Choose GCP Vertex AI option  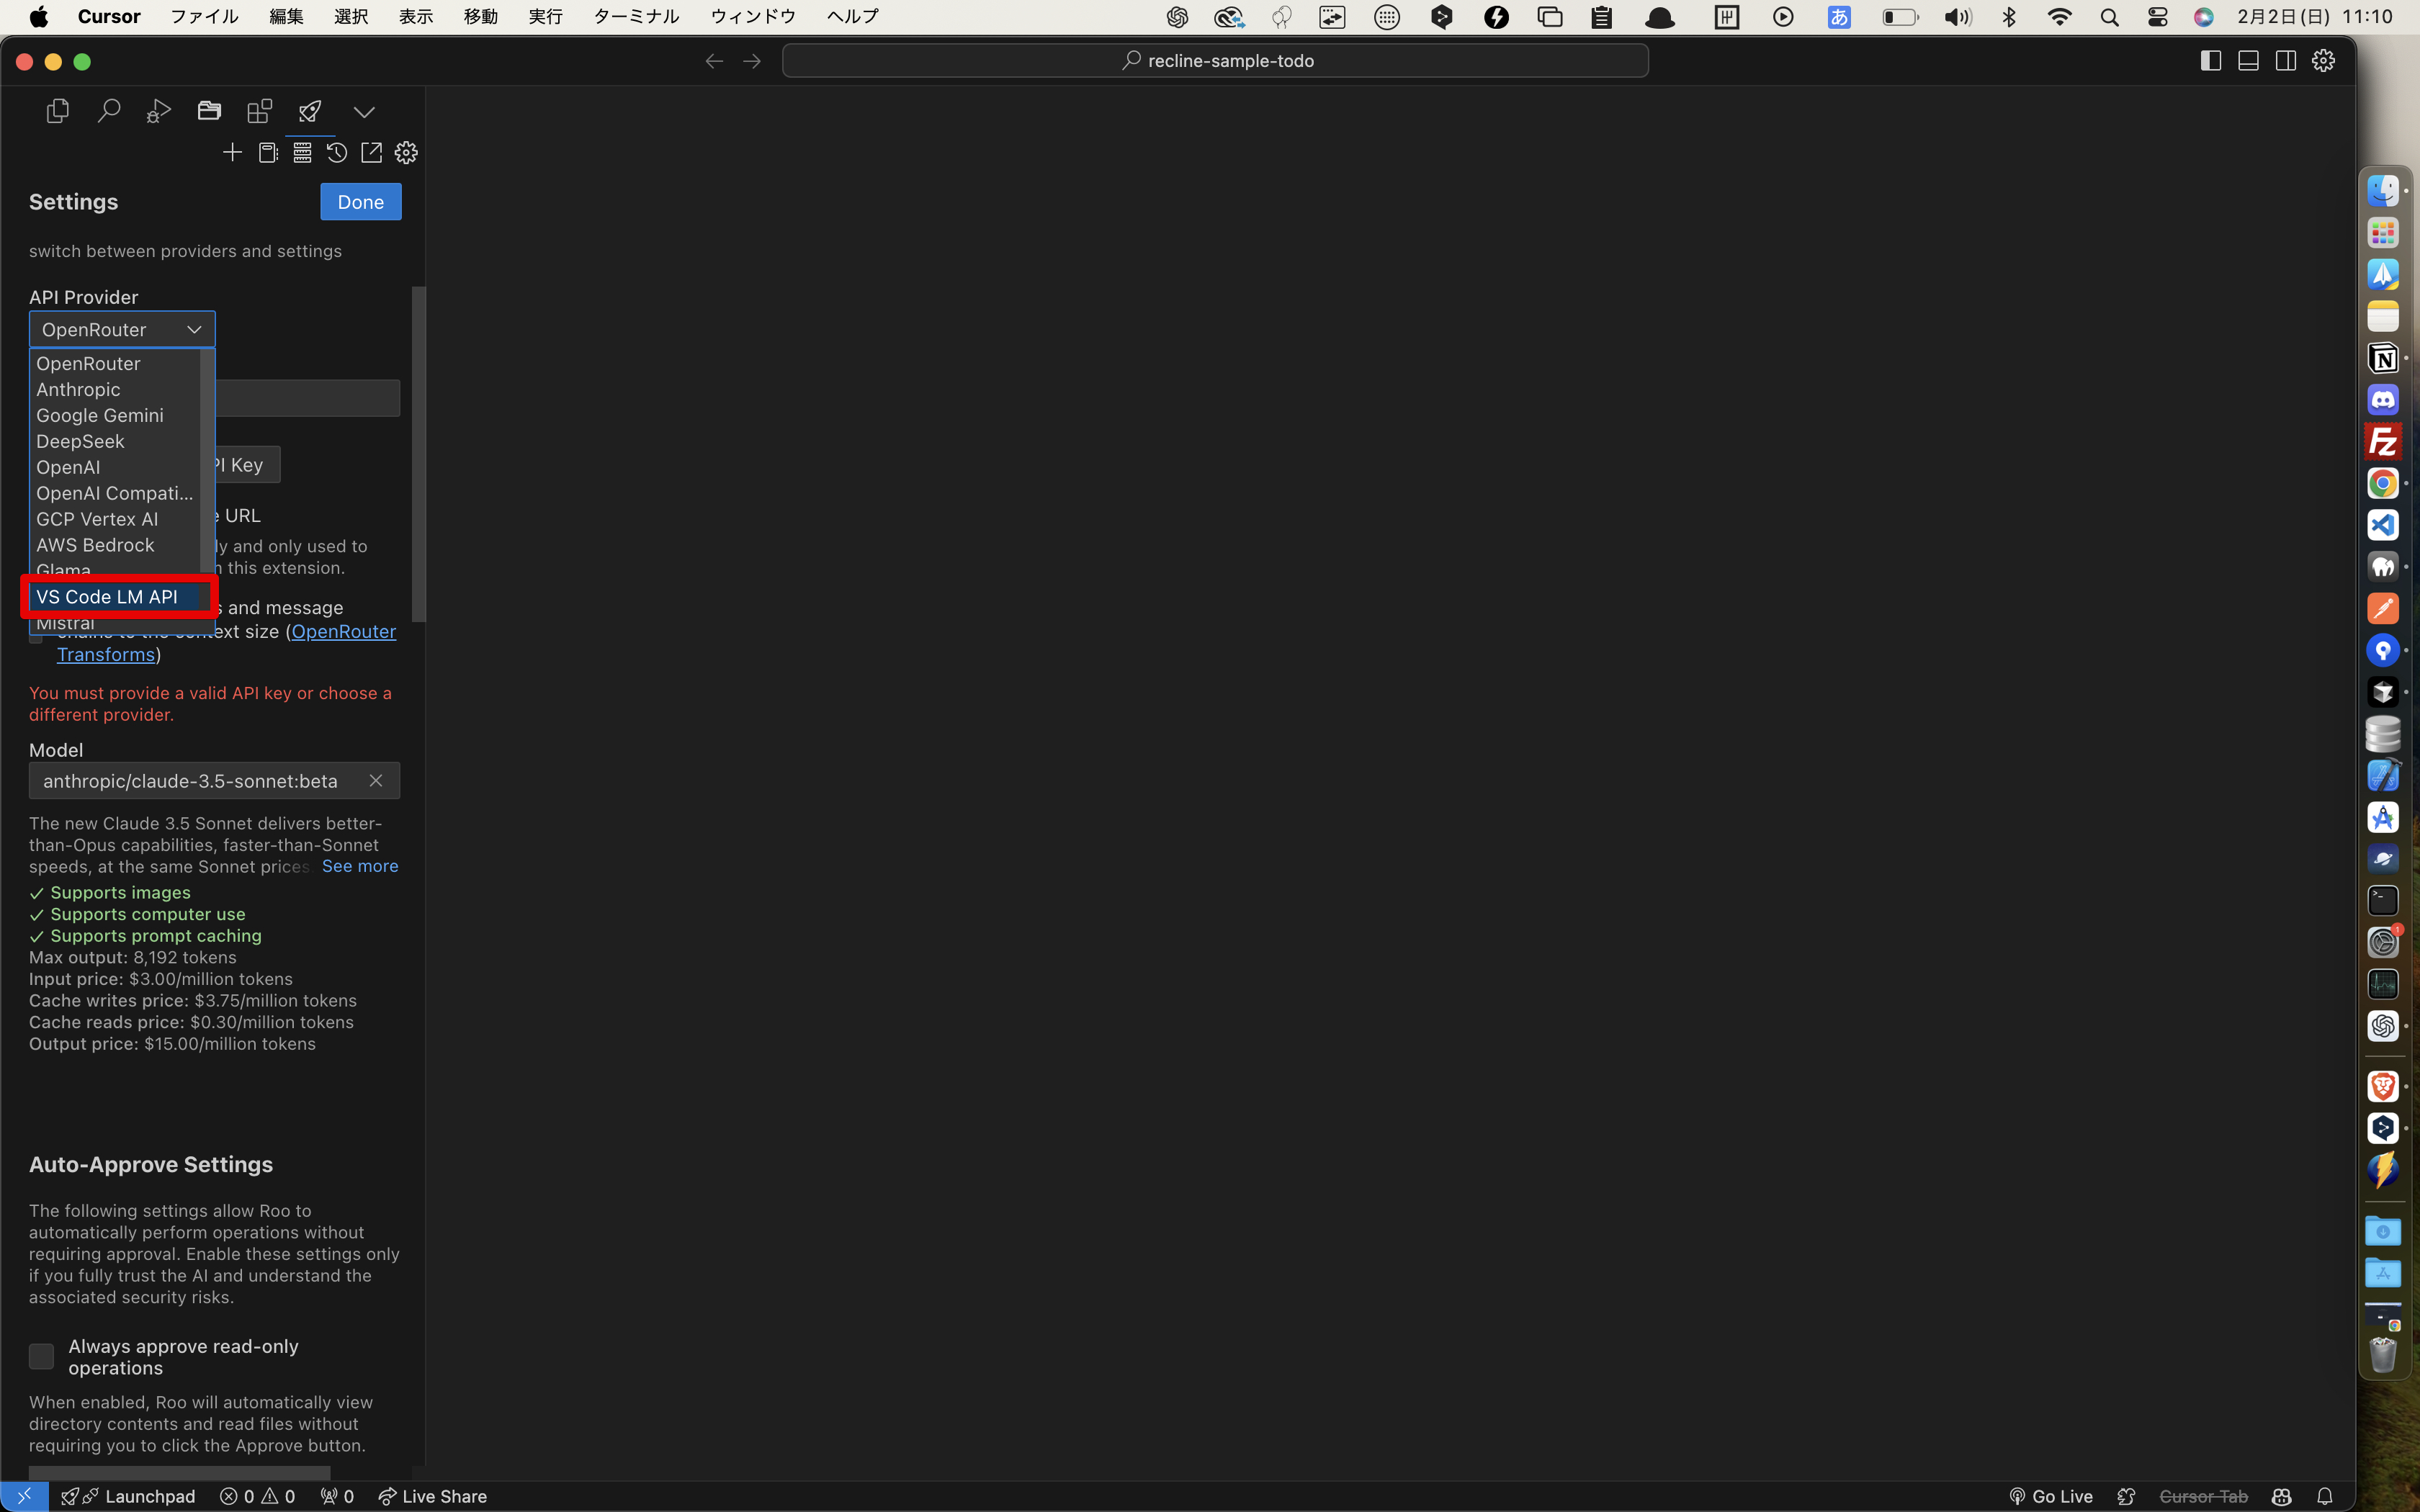pyautogui.click(x=115, y=519)
